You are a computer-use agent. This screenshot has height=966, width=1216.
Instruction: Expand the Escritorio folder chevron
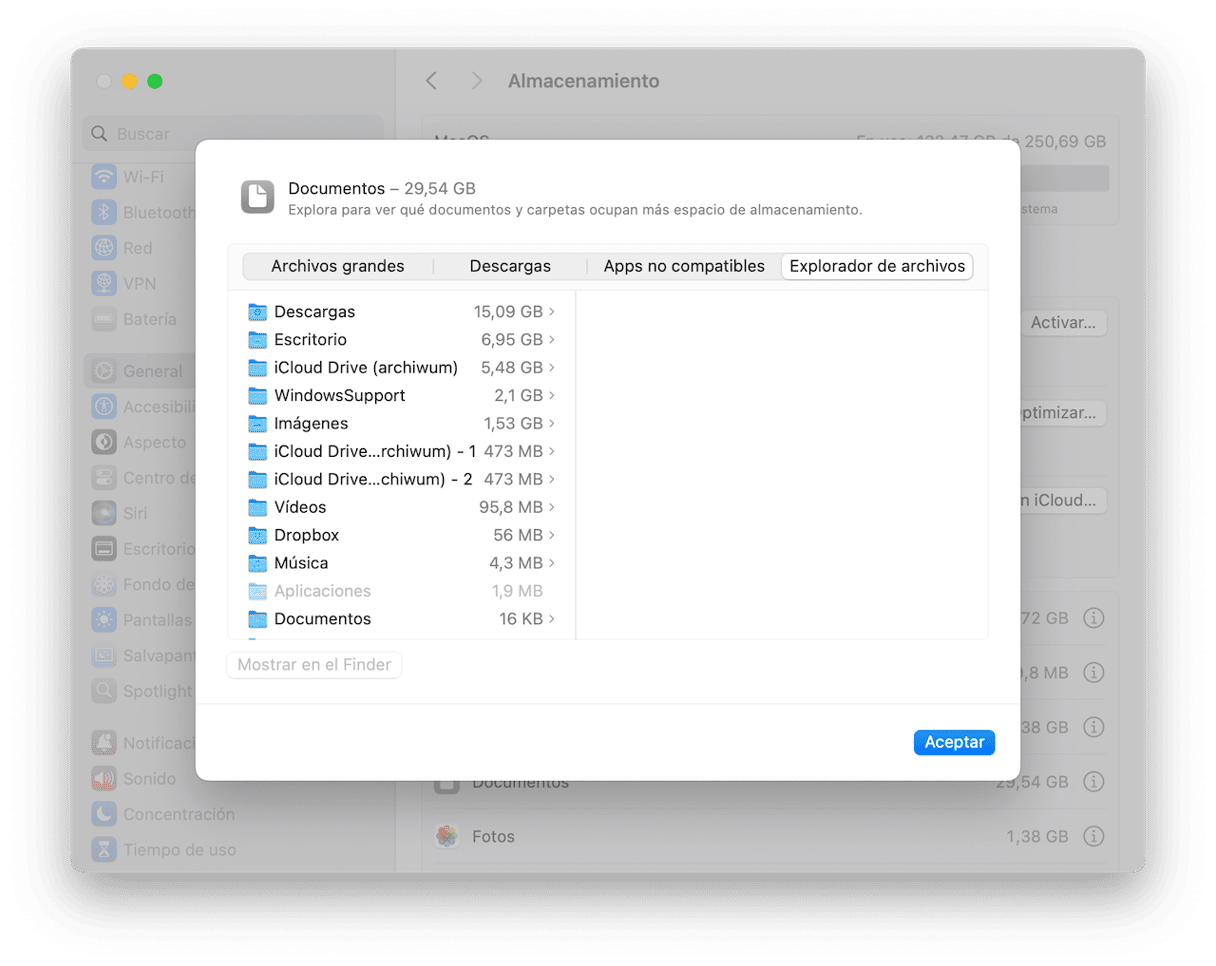click(x=552, y=340)
